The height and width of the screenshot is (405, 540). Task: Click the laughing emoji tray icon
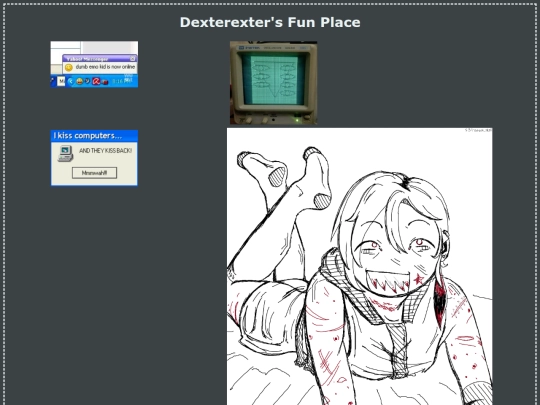coord(80,81)
